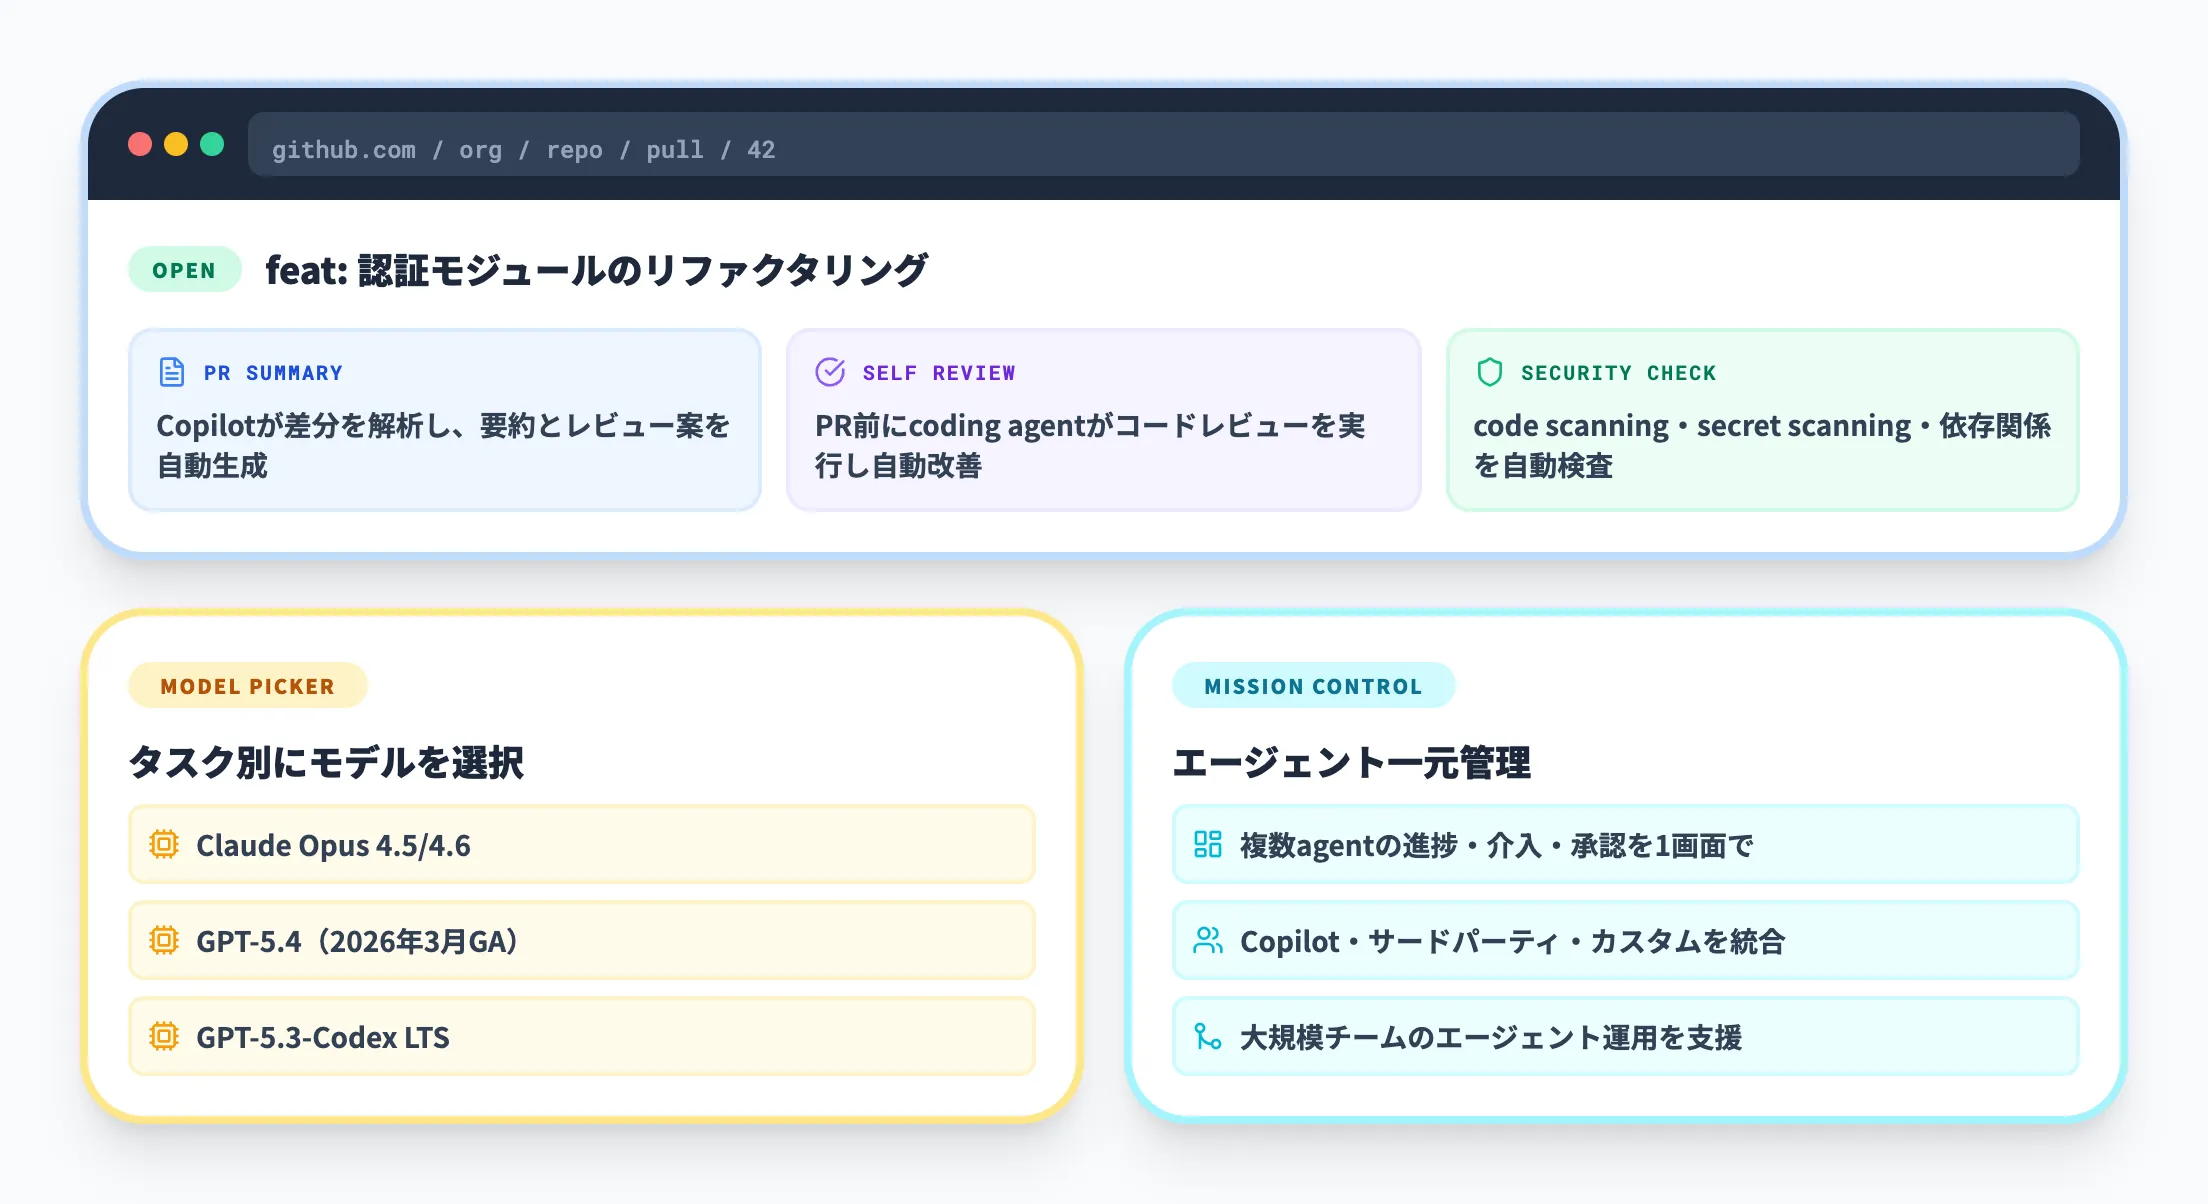Open the PR title feat: 認証モジュールのリファクタリング
2208x1204 pixels.
click(x=596, y=267)
